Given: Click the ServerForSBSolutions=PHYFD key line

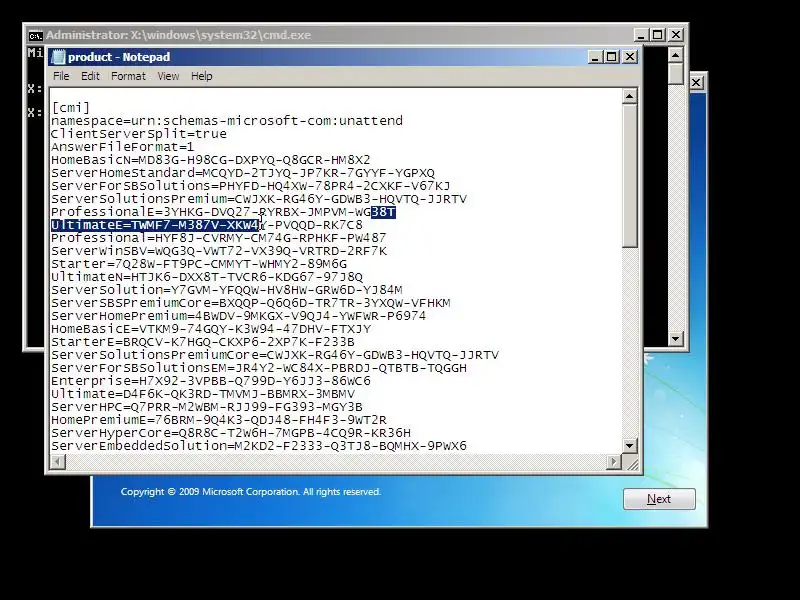Looking at the screenshot, I should (251, 186).
